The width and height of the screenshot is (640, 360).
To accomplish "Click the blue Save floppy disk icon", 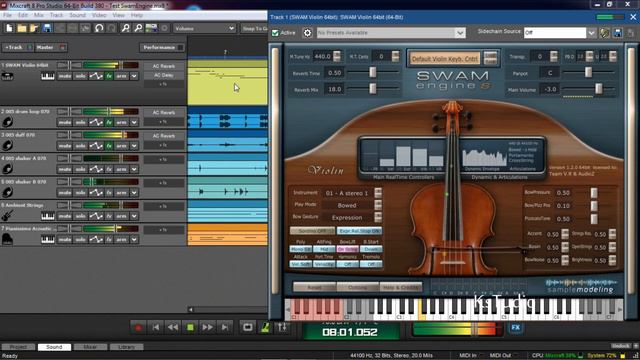I will [47, 28].
